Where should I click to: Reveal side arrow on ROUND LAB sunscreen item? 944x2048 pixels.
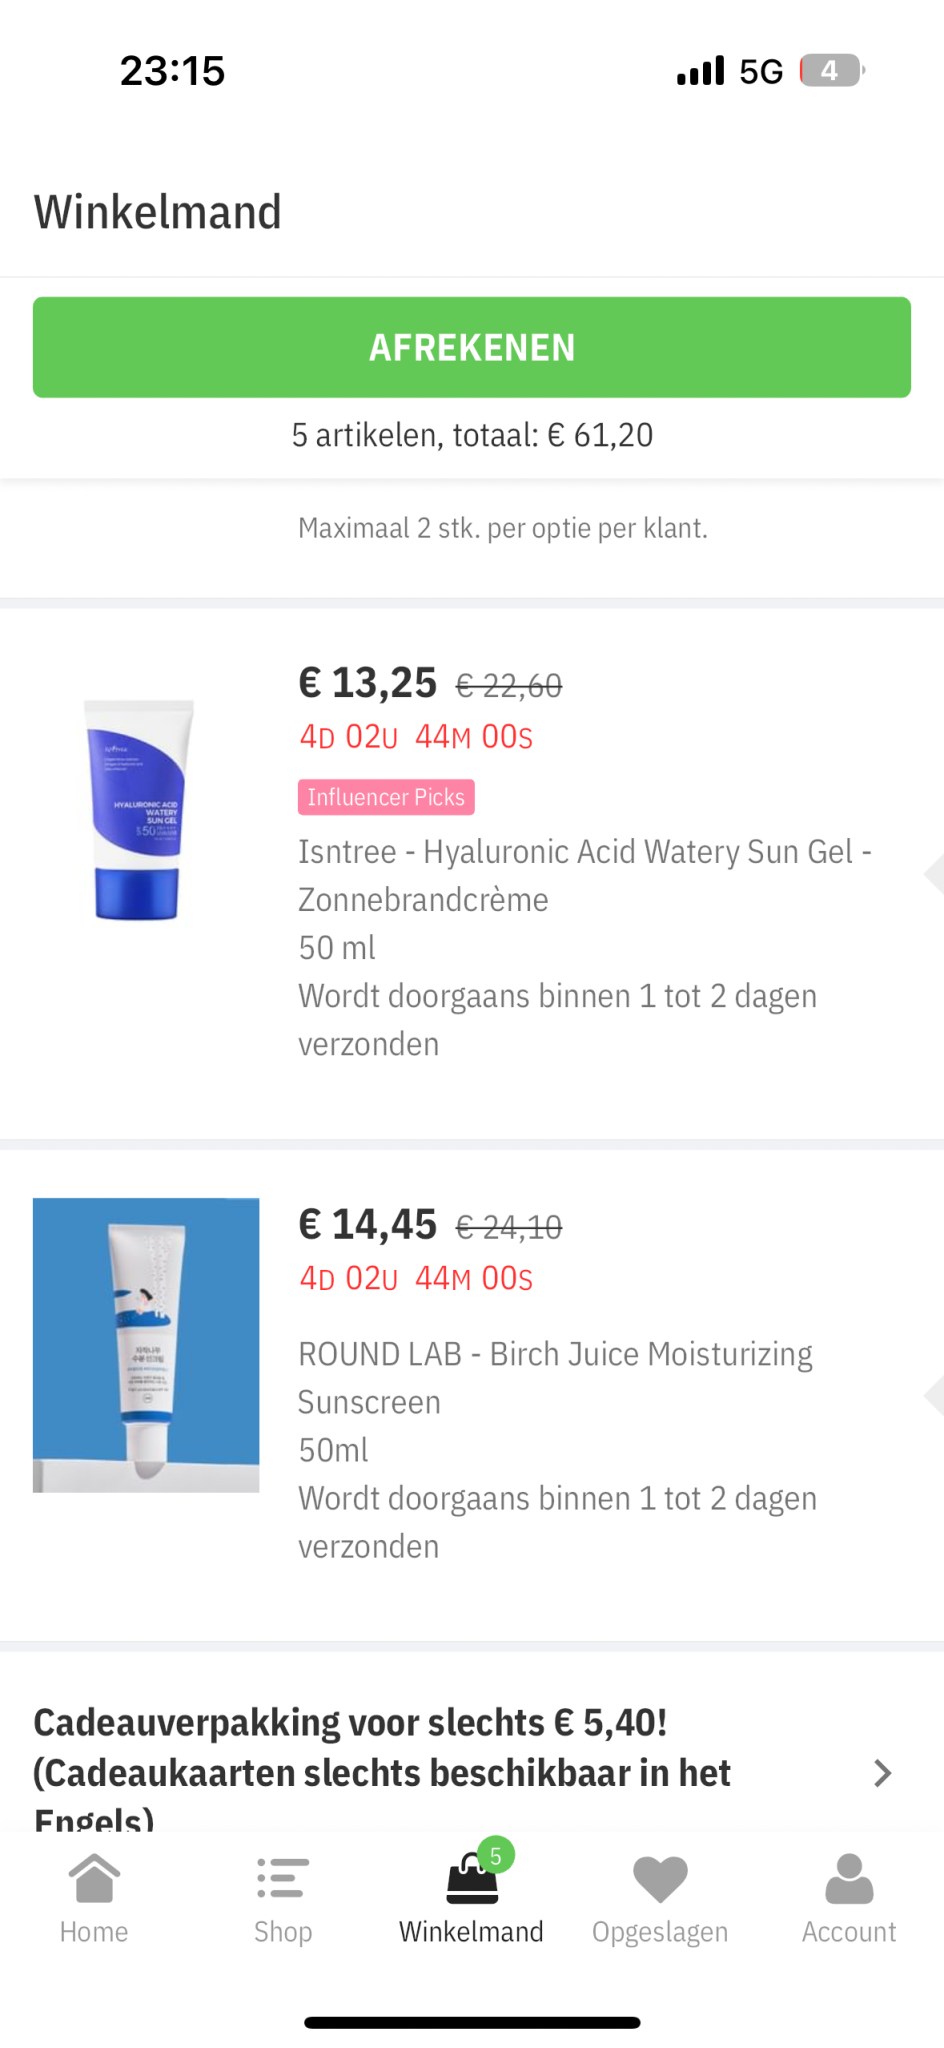pos(933,1395)
